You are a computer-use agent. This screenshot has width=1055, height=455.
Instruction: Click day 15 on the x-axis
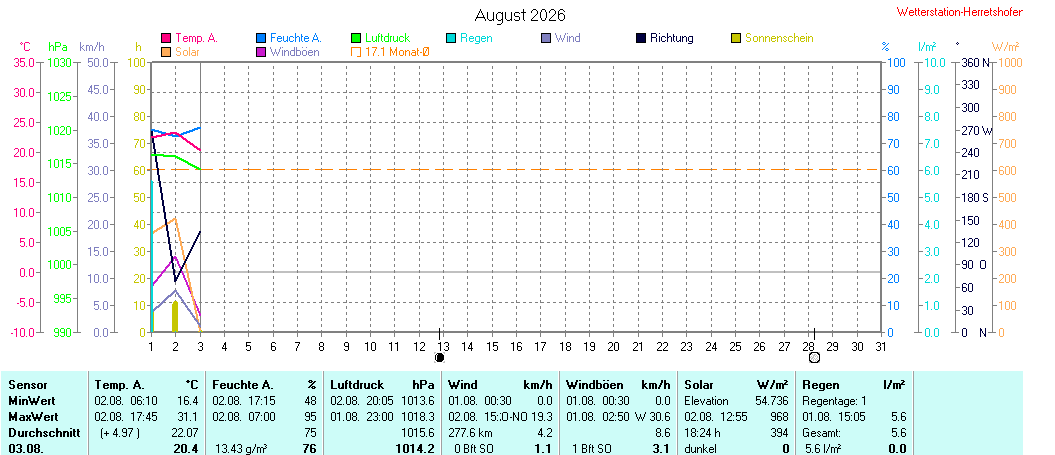click(x=492, y=347)
